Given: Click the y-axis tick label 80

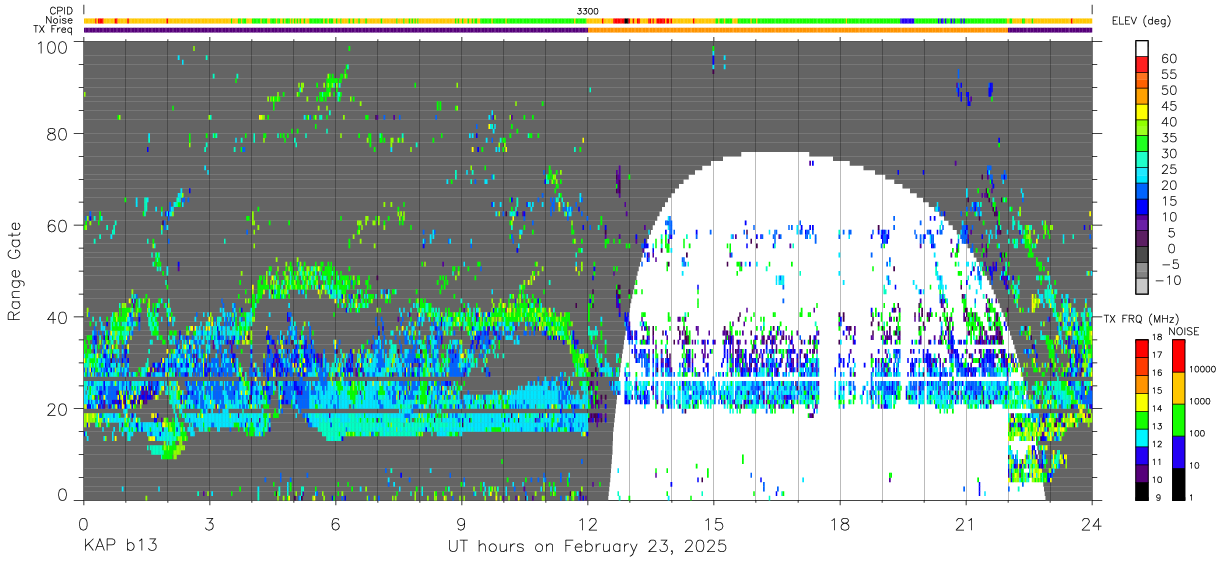Looking at the screenshot, I should coord(58,134).
